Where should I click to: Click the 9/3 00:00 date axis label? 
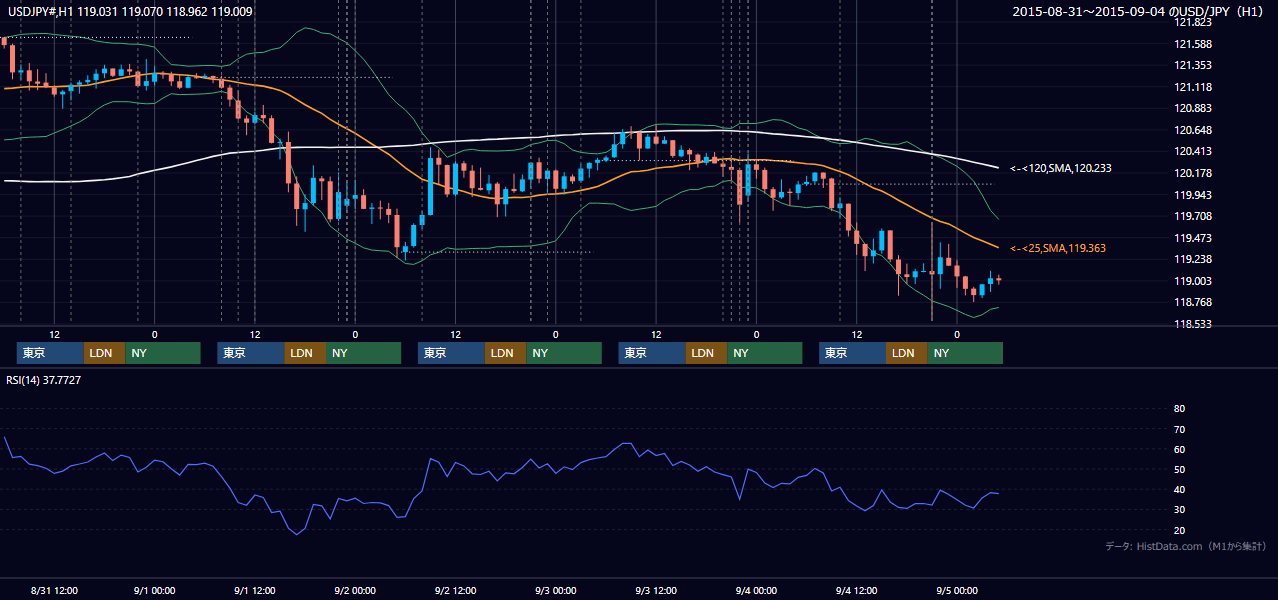tap(555, 590)
